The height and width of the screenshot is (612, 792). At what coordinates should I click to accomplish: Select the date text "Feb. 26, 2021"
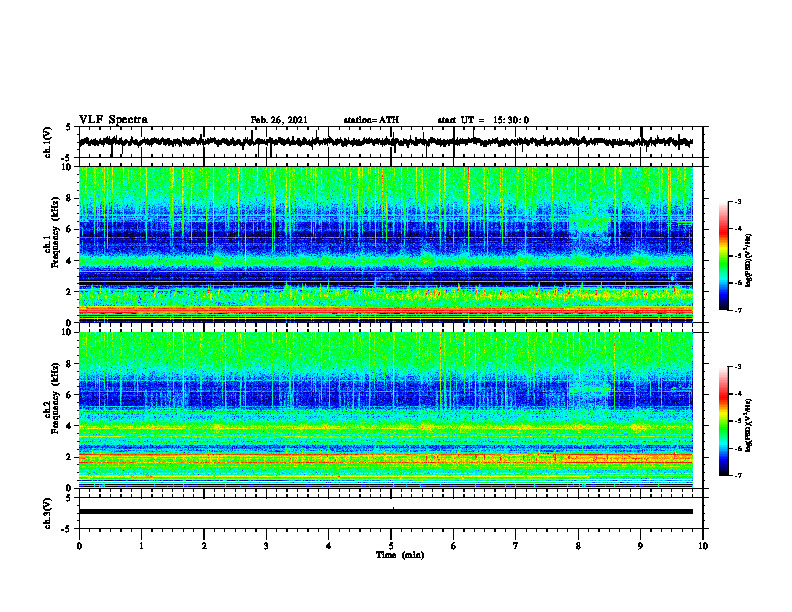[x=279, y=120]
